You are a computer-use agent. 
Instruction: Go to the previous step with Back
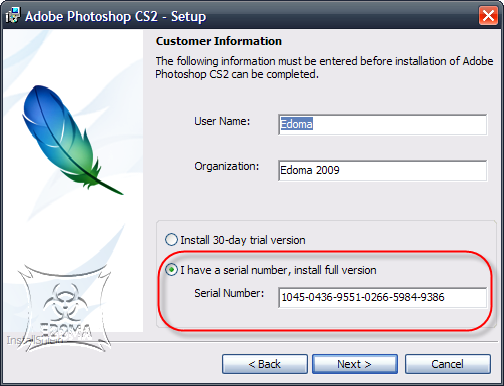pyautogui.click(x=265, y=364)
